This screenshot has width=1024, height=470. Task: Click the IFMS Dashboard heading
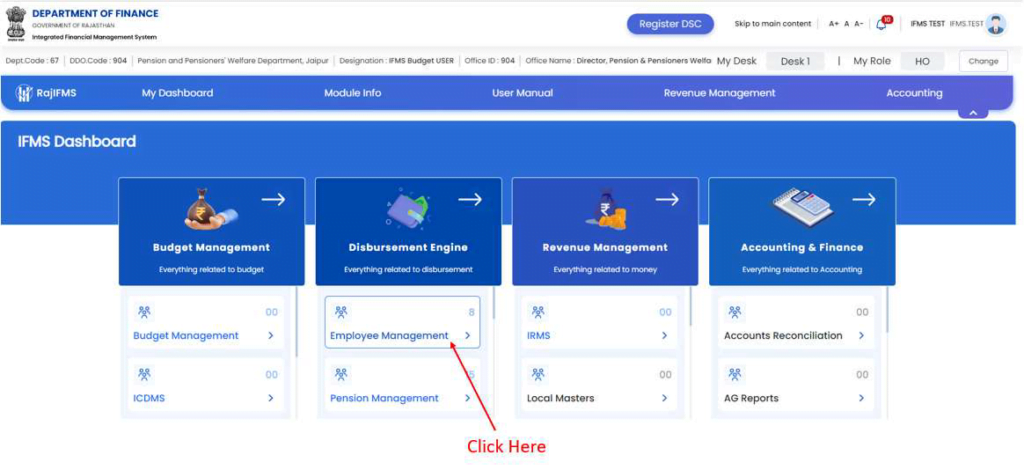click(77, 142)
